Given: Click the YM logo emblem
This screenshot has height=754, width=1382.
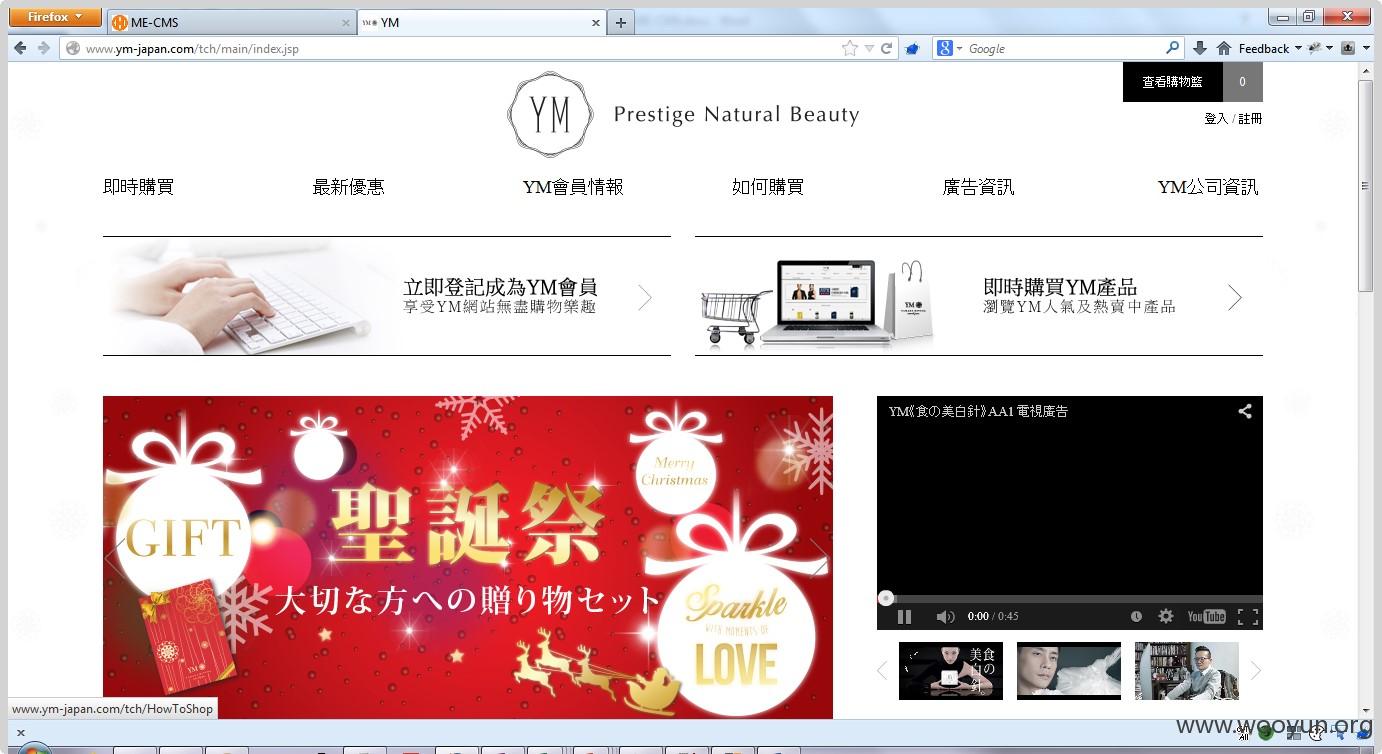Looking at the screenshot, I should click(550, 115).
